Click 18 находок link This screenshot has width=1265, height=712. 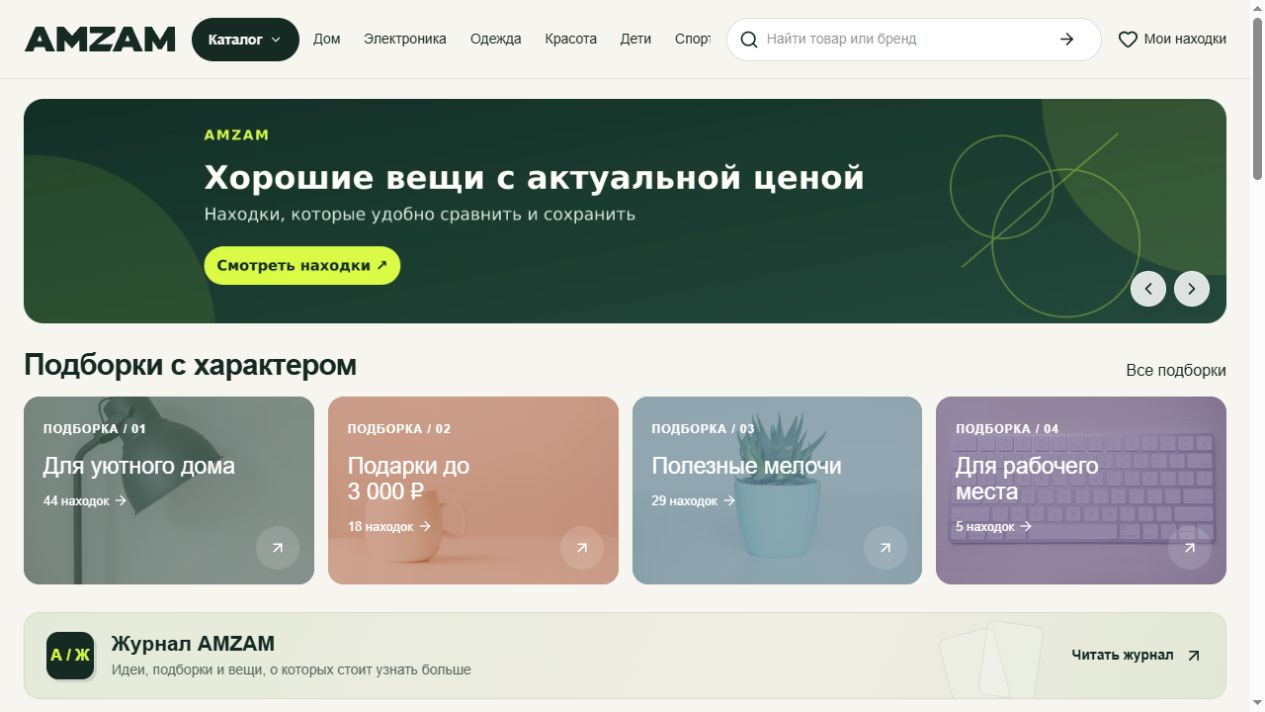point(389,527)
